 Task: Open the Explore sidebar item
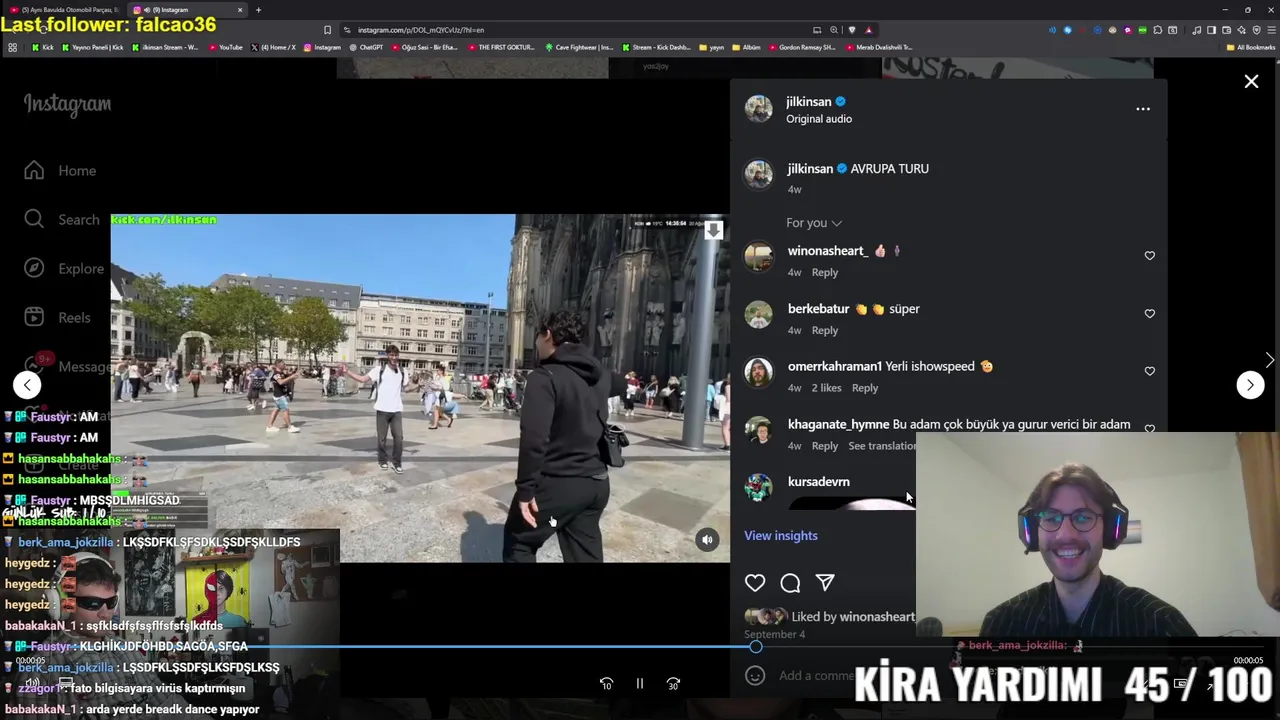pos(64,268)
